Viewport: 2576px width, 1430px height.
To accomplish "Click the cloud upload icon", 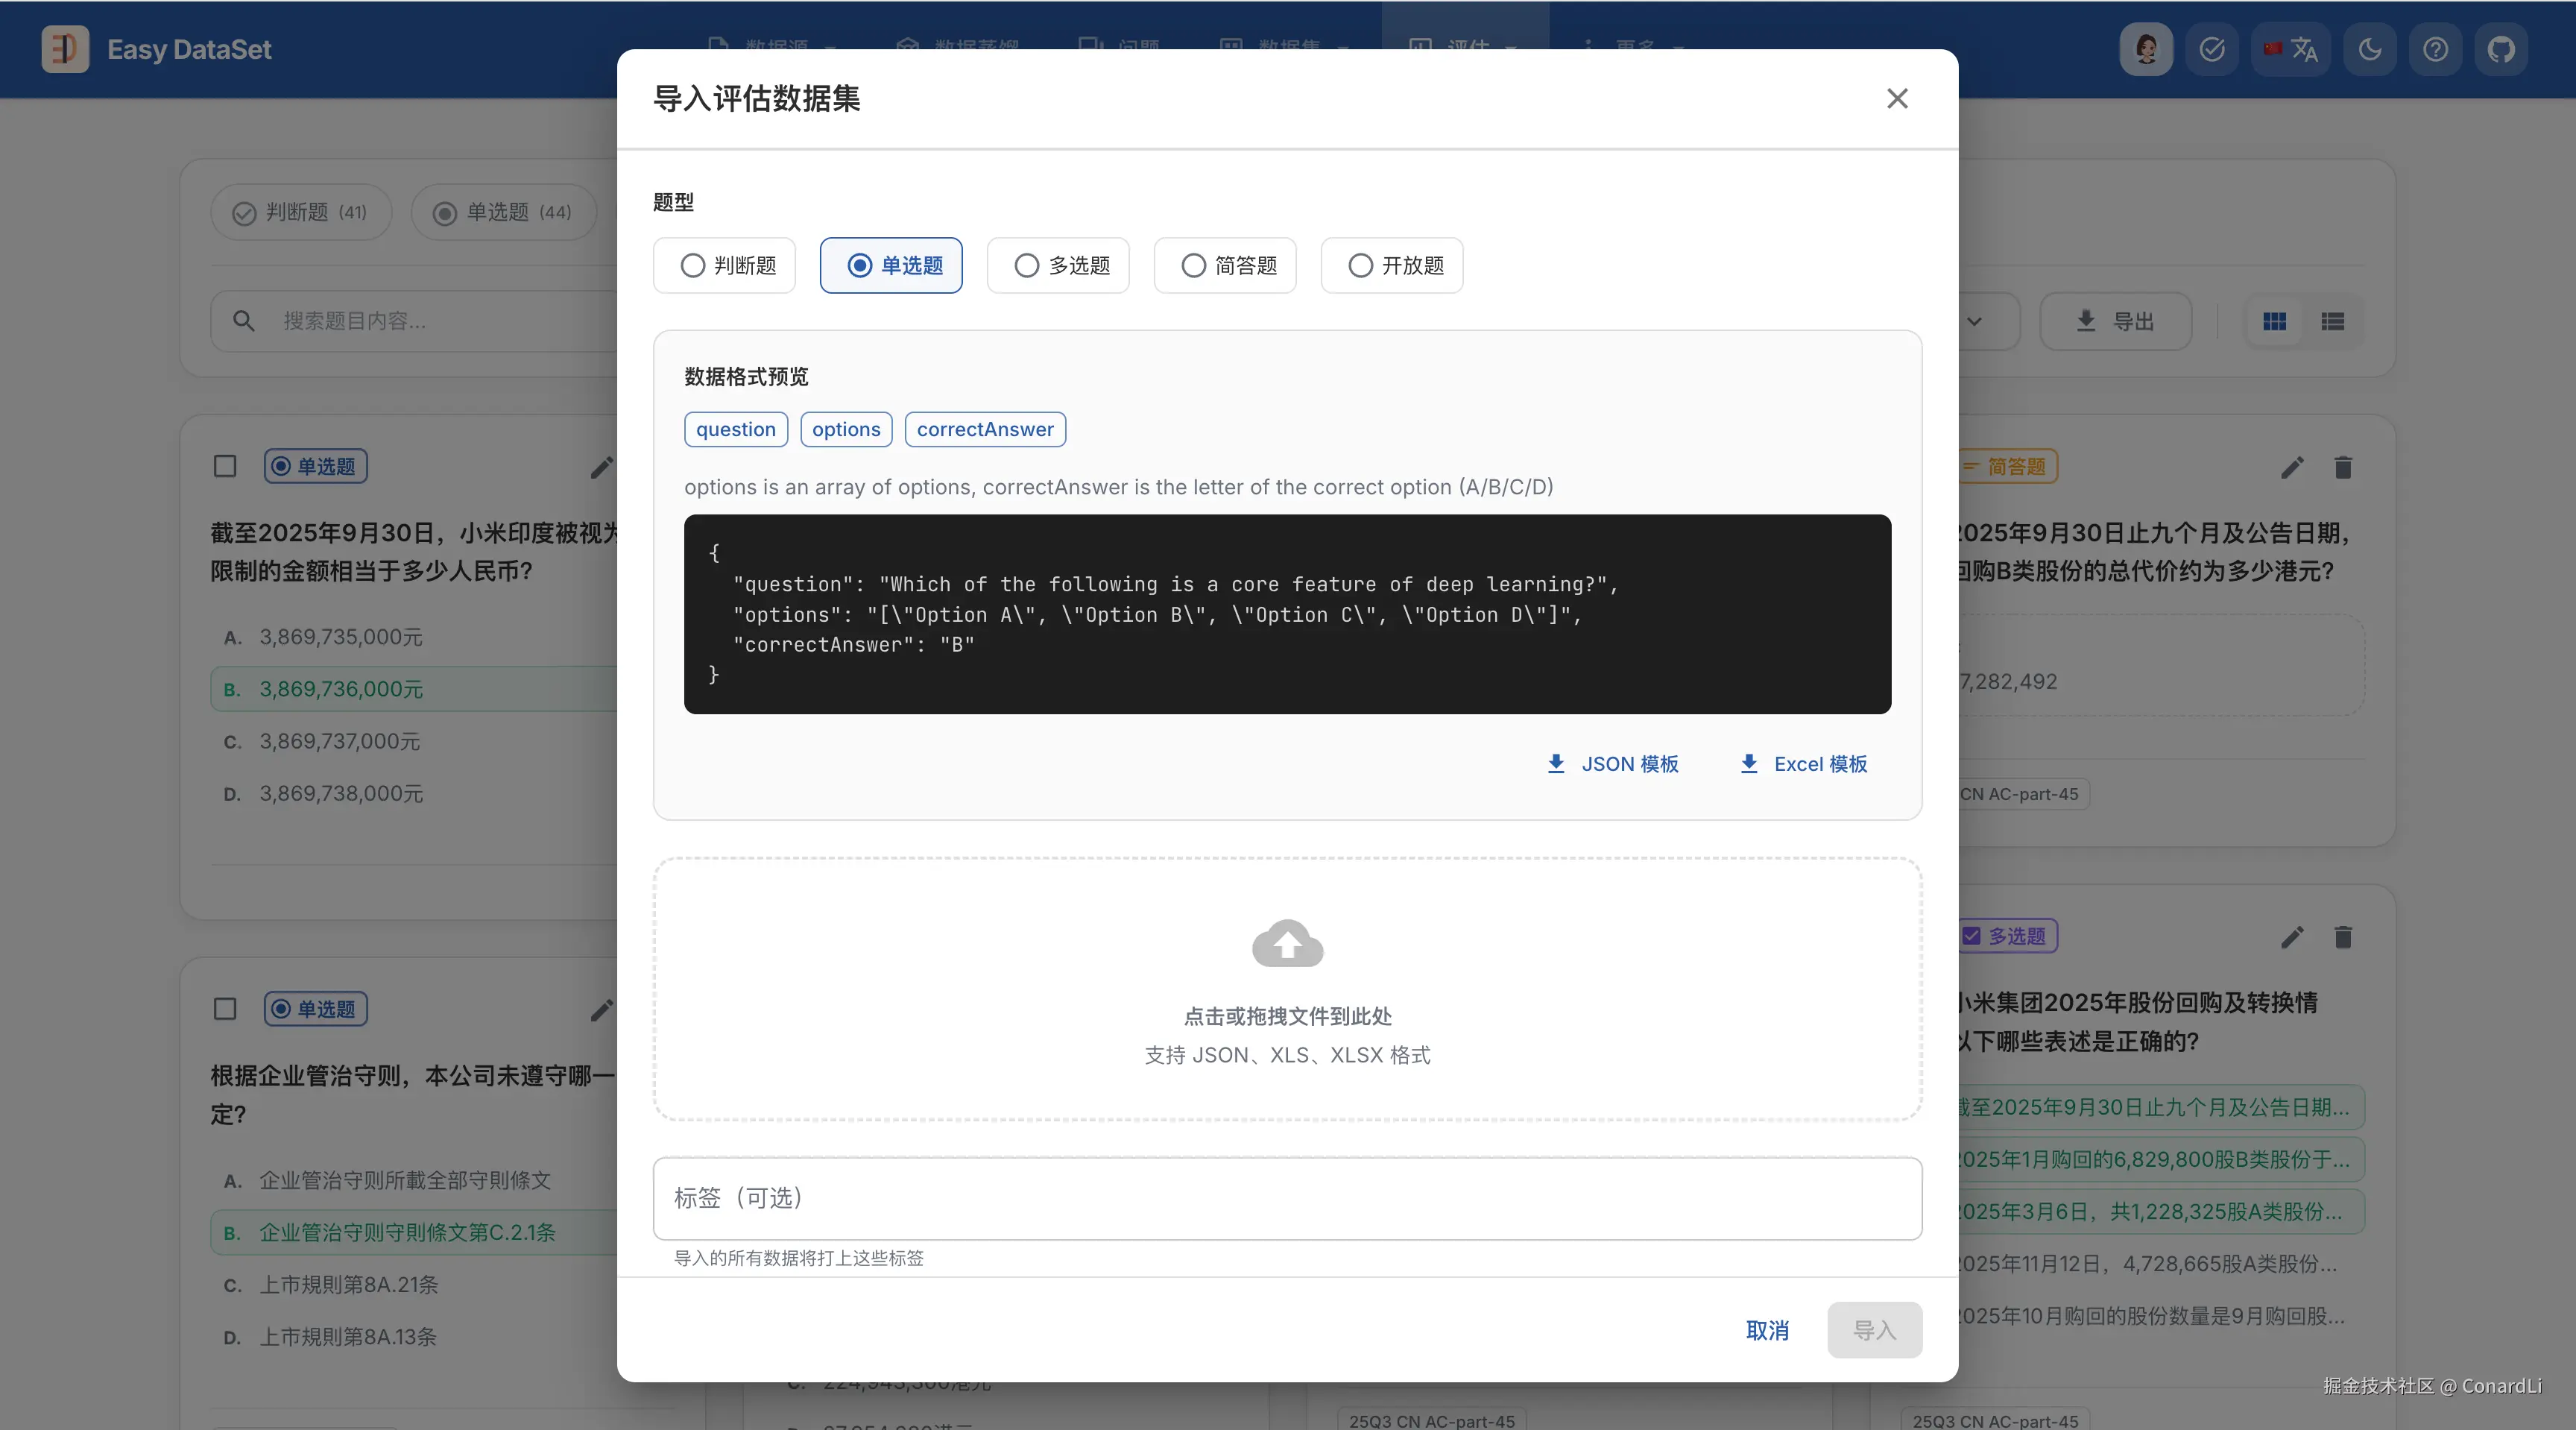I will 1287,943.
